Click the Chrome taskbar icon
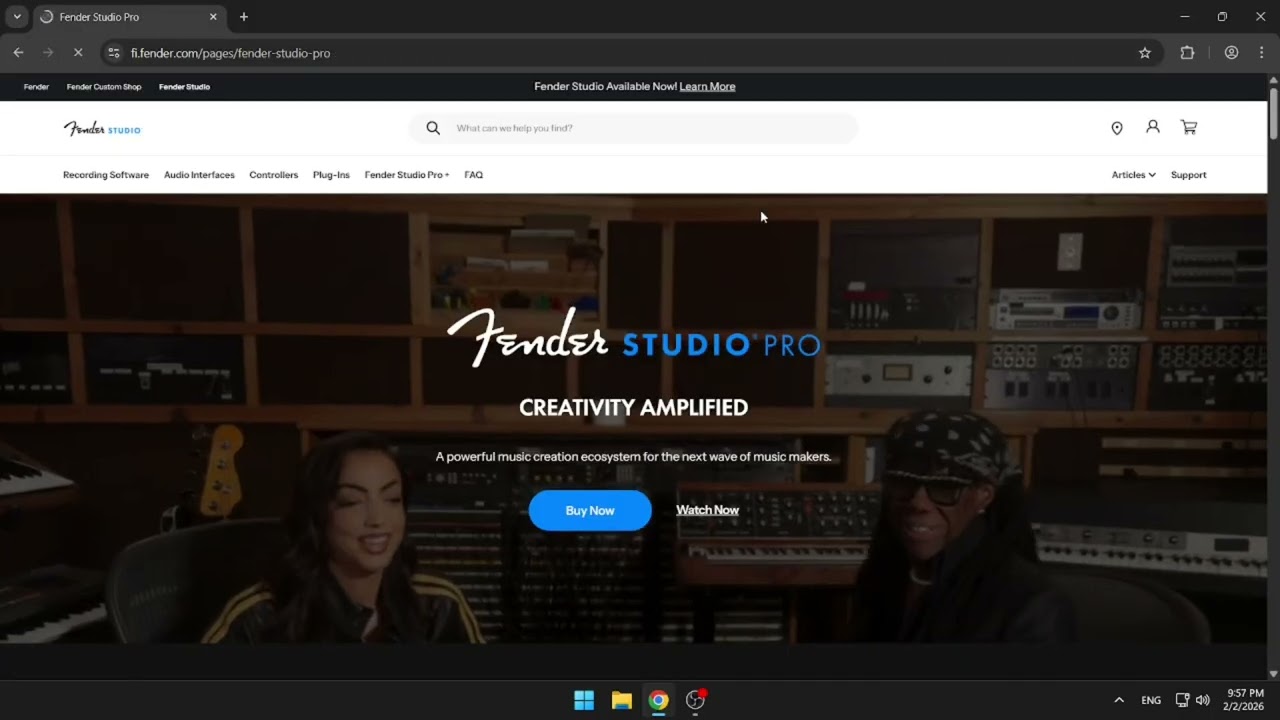 tap(658, 700)
